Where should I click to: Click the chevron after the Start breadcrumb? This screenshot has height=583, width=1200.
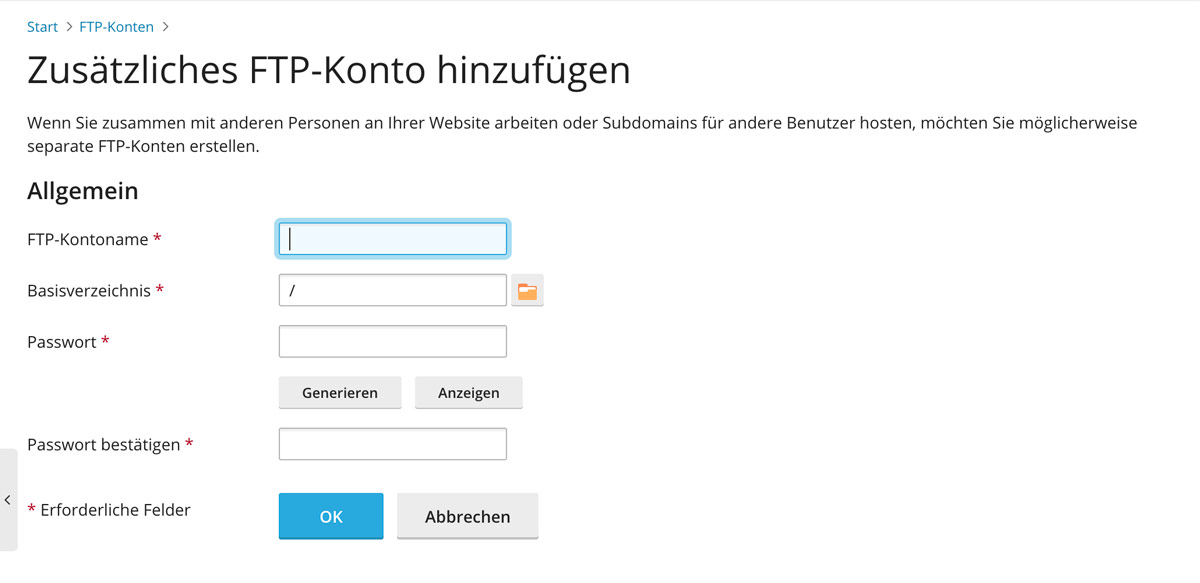click(x=69, y=27)
